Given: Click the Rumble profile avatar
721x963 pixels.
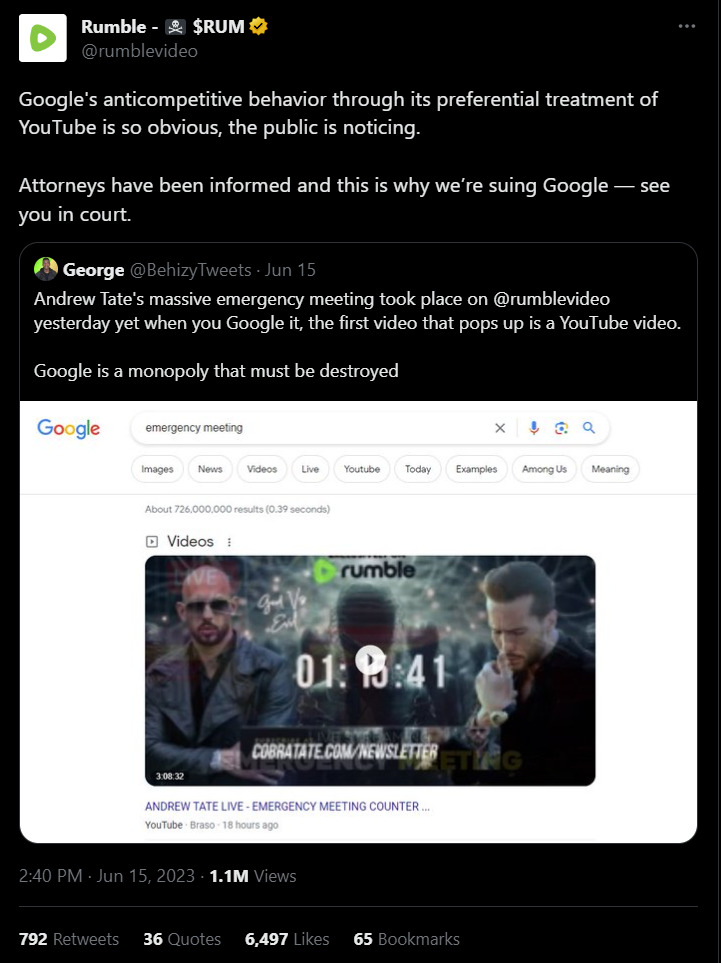Looking at the screenshot, I should click(x=42, y=38).
